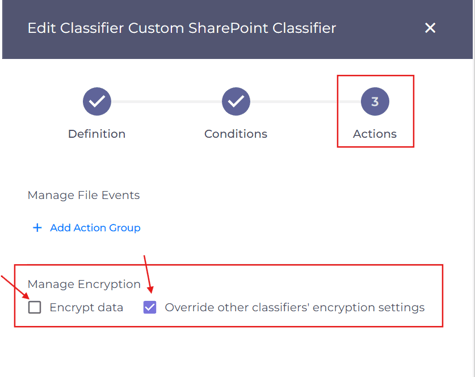475x377 pixels.
Task: Go to the Definition step label
Action: (x=97, y=134)
